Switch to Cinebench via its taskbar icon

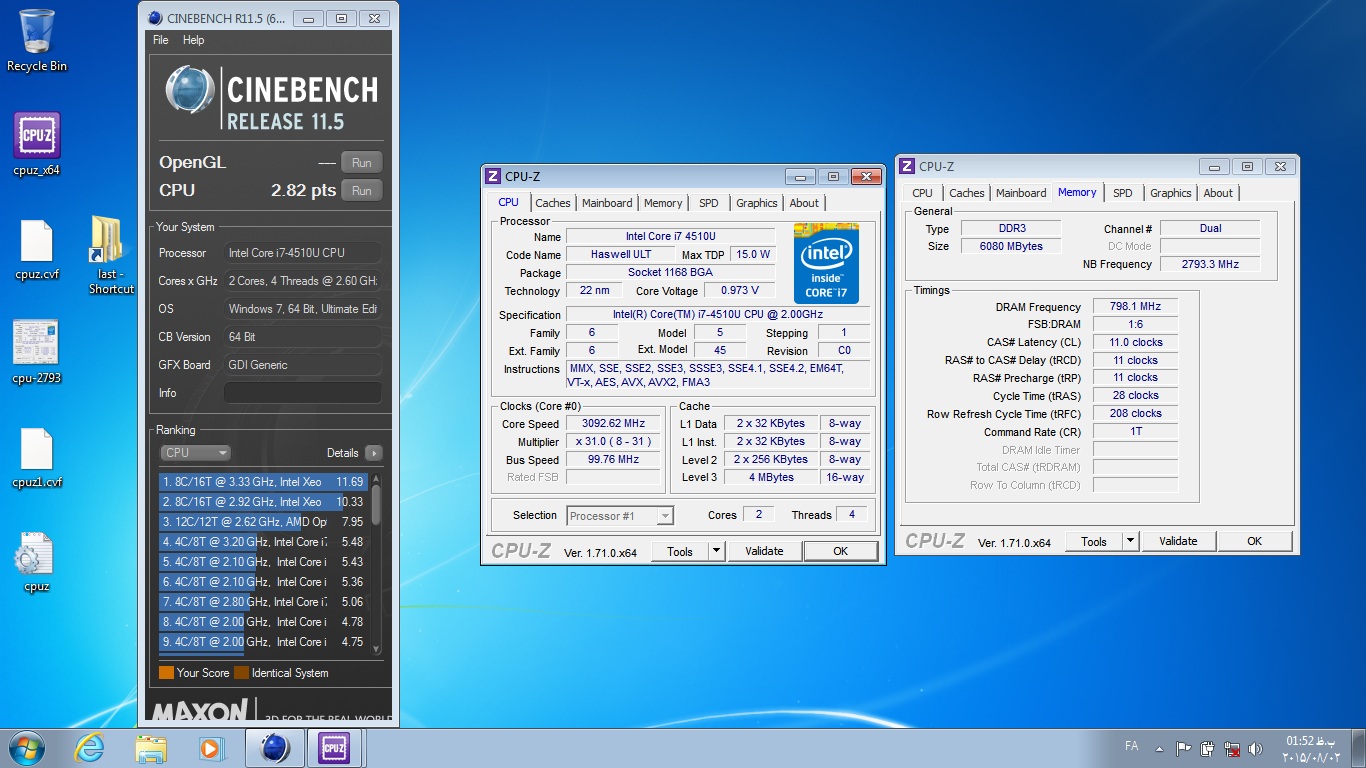coord(274,748)
